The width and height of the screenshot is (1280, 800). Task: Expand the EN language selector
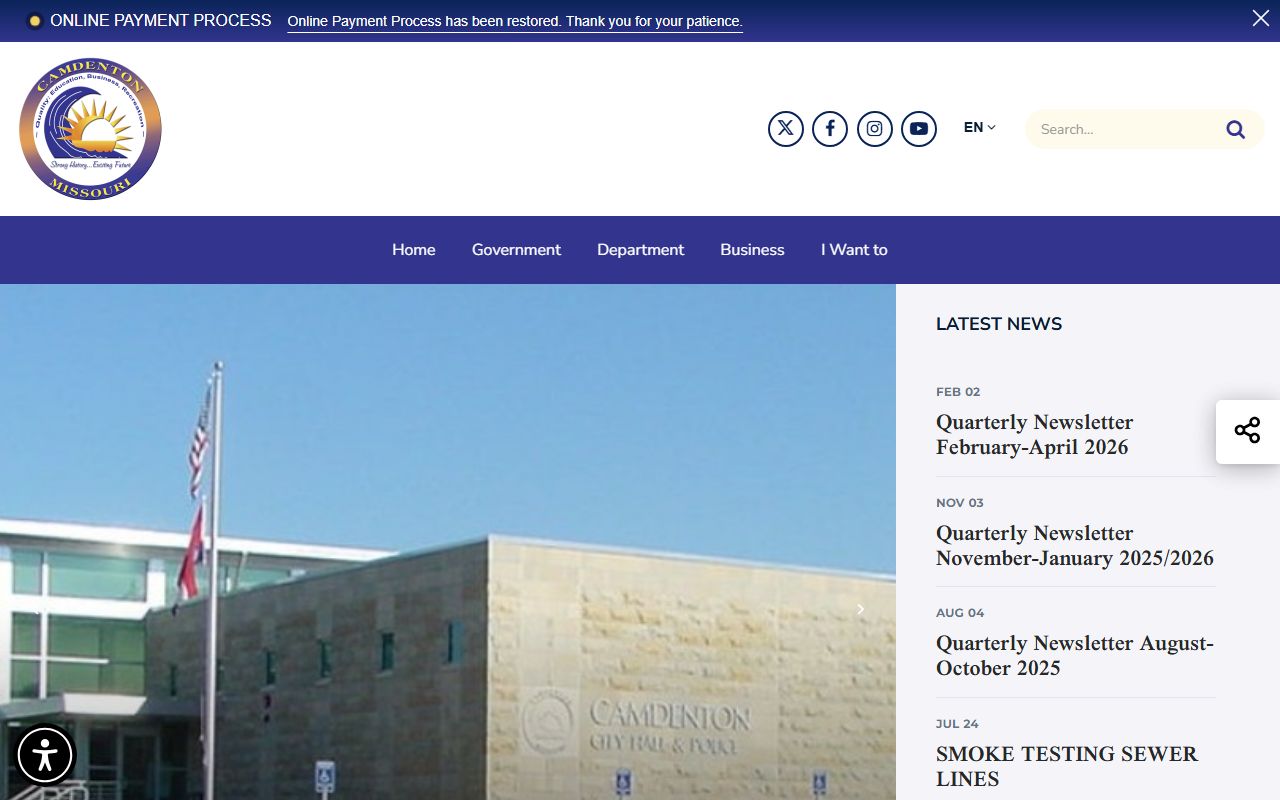tap(980, 127)
